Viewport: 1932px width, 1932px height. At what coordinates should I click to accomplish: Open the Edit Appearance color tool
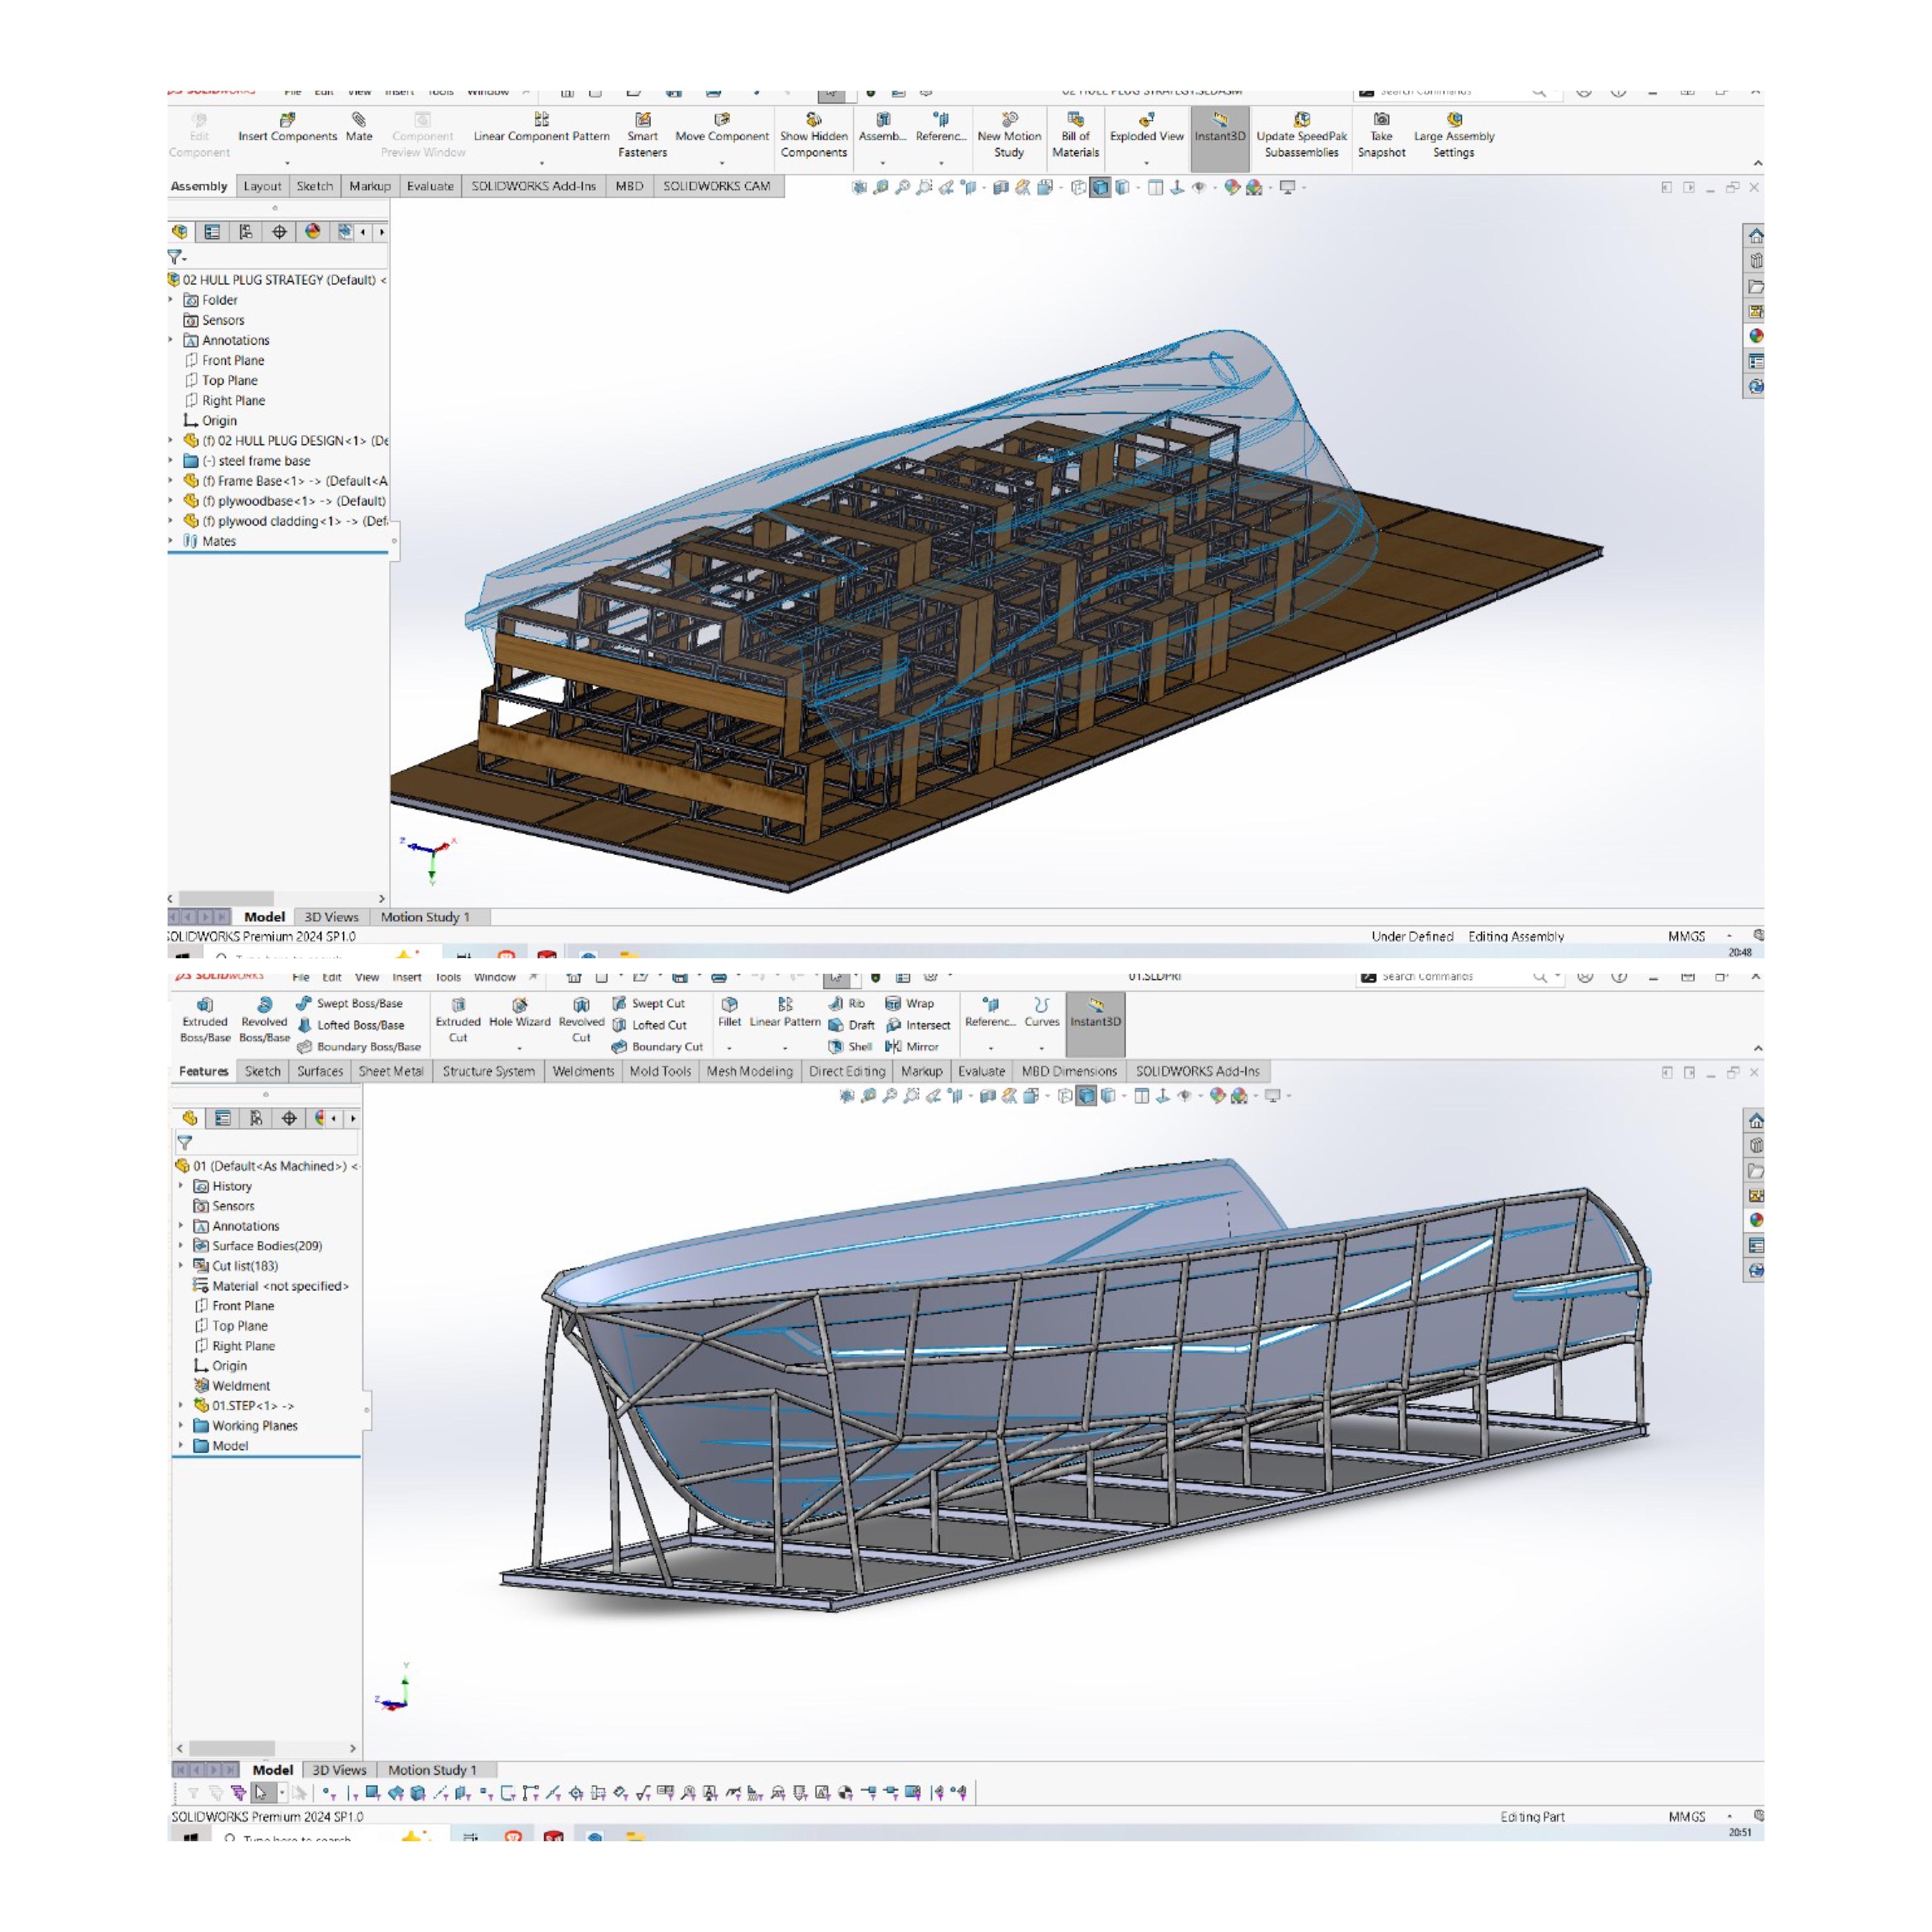pos(1231,186)
